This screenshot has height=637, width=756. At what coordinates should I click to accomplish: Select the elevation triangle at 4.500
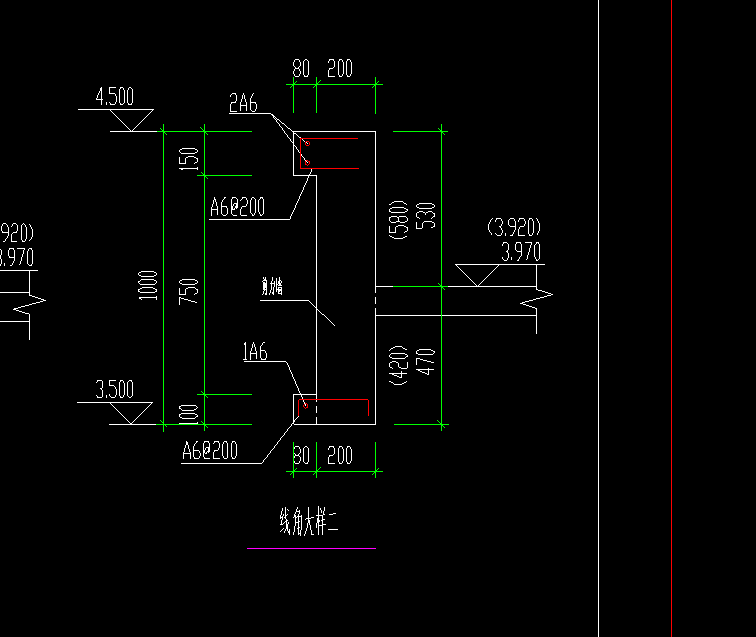(132, 120)
